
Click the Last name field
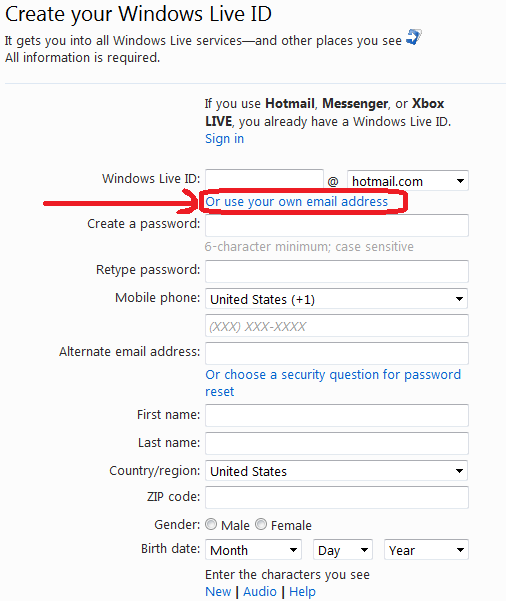coord(337,443)
